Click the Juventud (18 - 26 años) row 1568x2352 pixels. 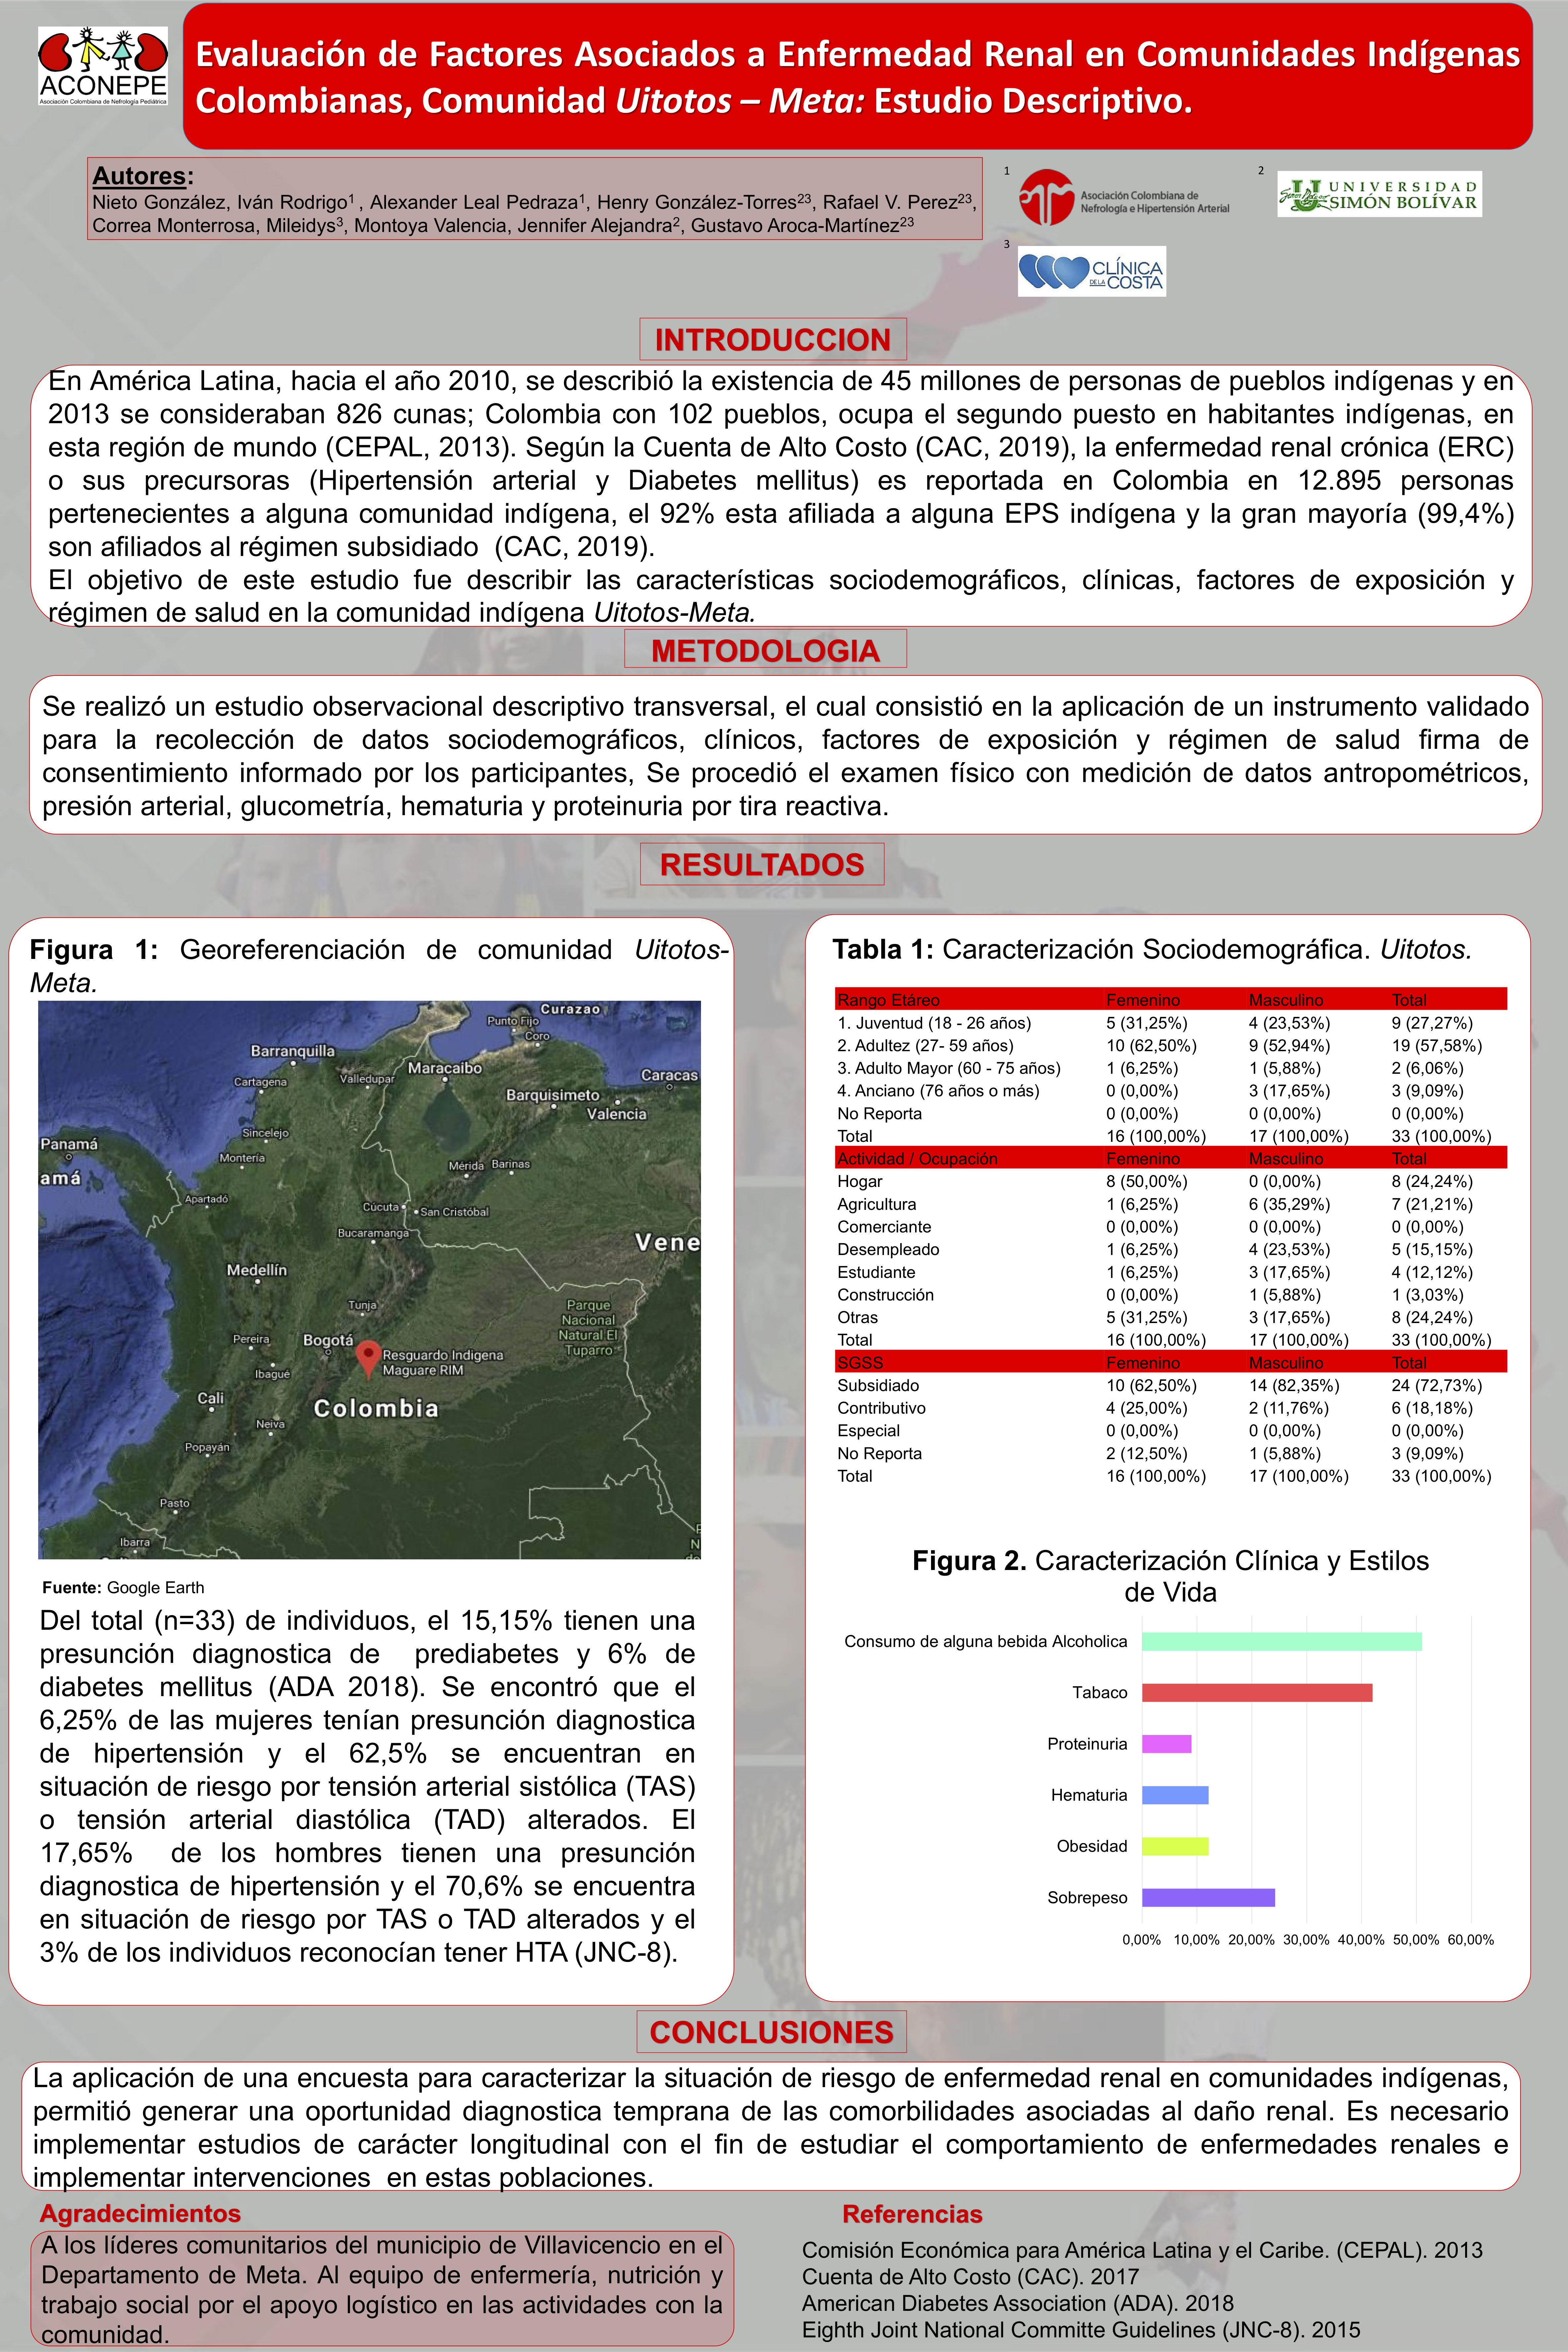[1171, 1023]
